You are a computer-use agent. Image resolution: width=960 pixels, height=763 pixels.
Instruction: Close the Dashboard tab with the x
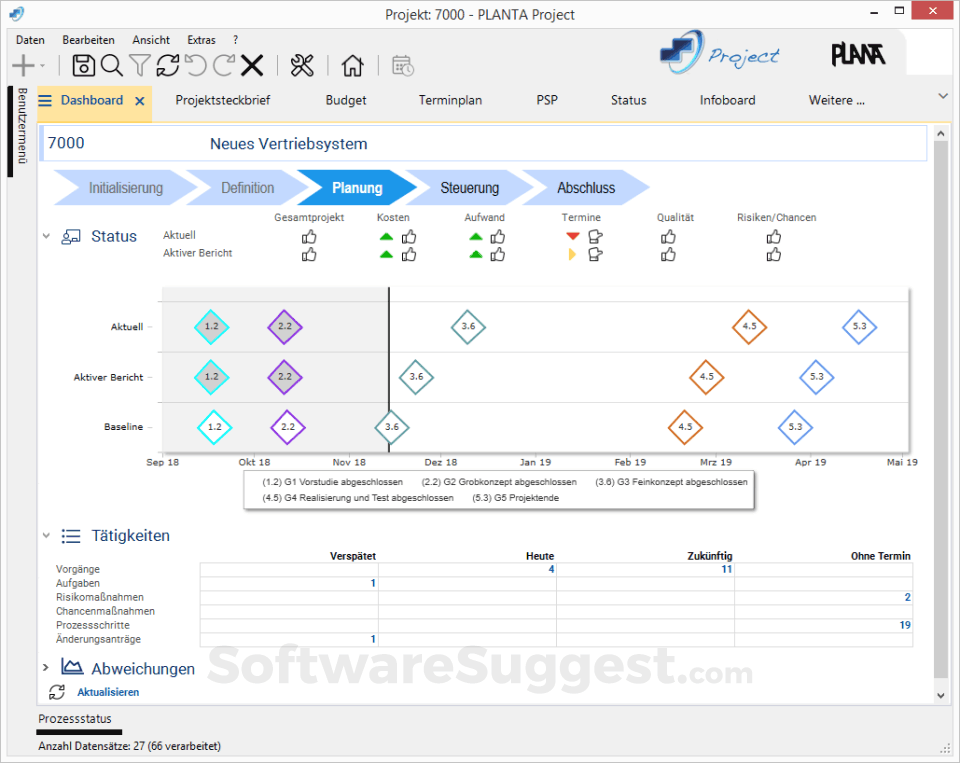tap(140, 101)
